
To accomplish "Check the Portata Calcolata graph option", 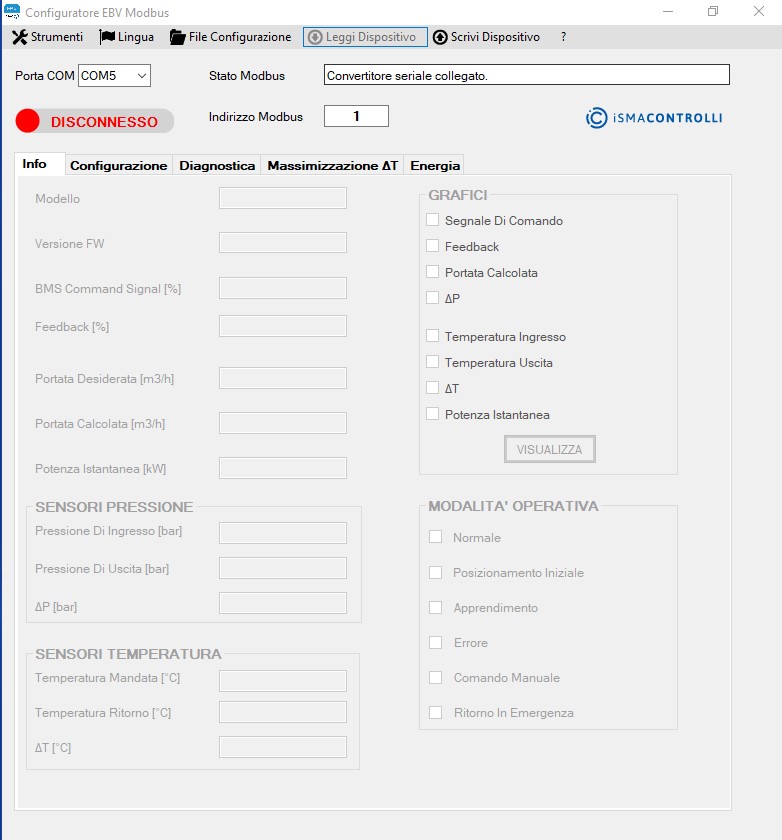I will [433, 272].
